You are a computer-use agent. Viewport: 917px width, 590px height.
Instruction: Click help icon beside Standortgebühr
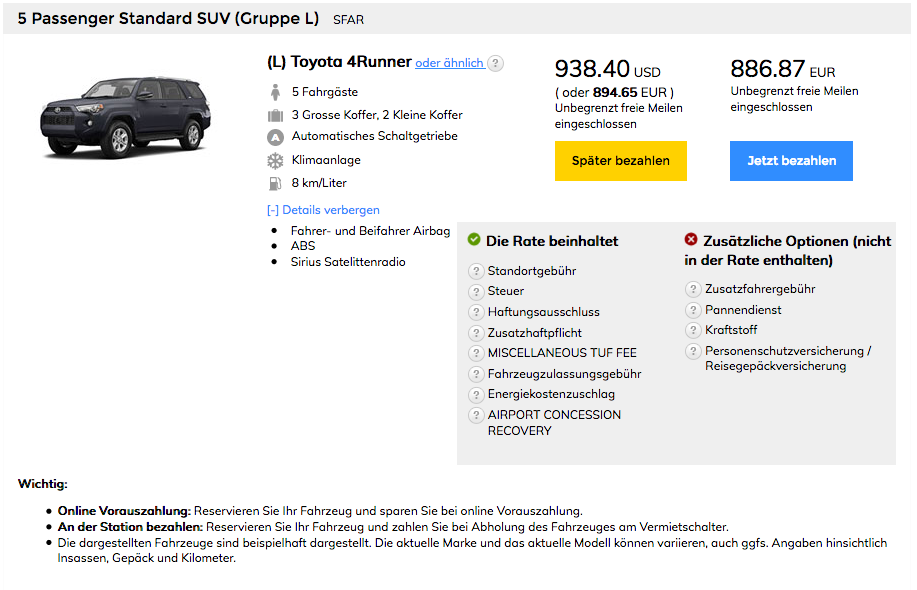click(476, 271)
